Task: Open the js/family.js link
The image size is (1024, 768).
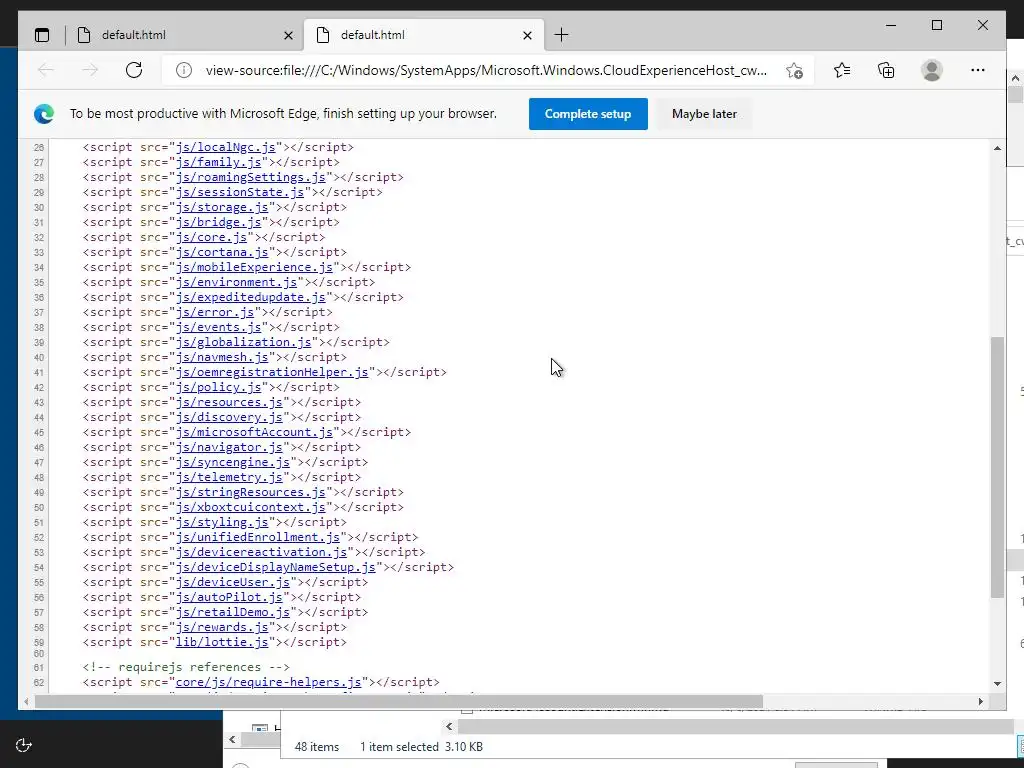Action: 218,162
